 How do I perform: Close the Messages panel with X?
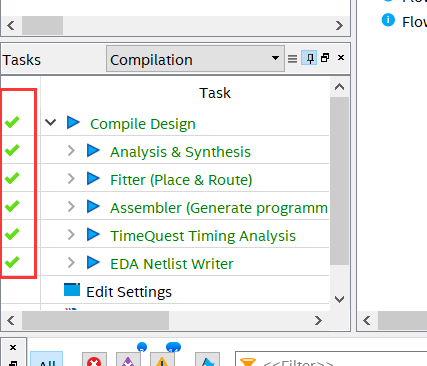coord(13,347)
